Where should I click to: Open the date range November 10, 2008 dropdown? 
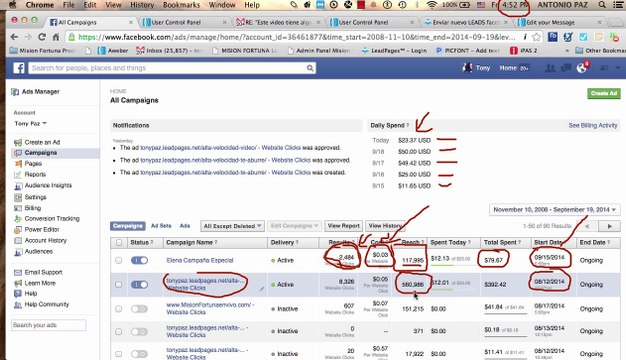(x=555, y=210)
